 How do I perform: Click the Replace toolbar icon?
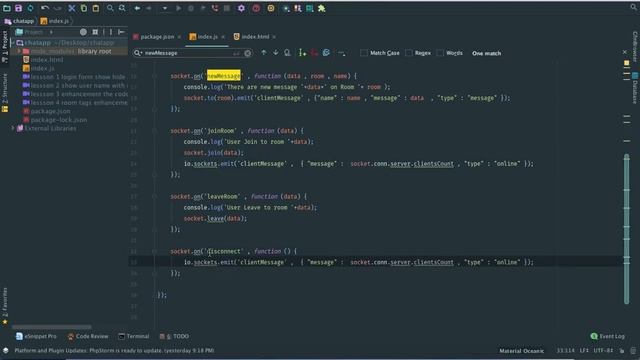pyautogui.click(x=122, y=8)
